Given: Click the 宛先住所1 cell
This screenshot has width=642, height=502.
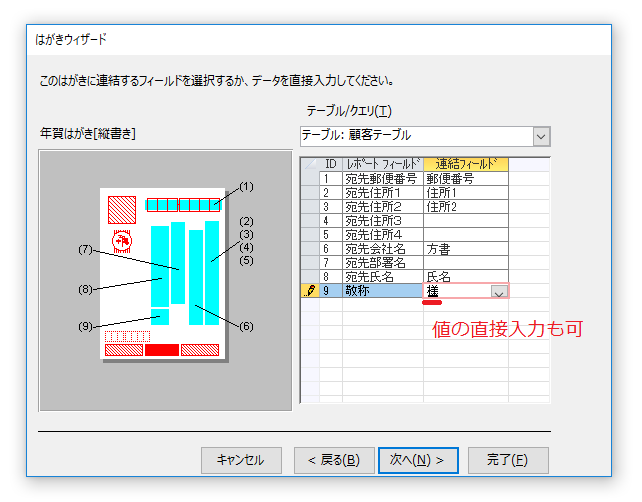Looking at the screenshot, I should click(383, 193).
